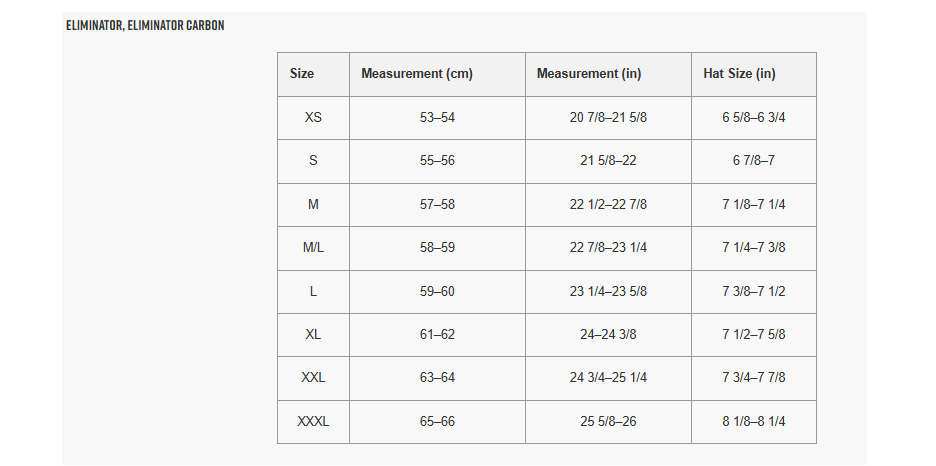Viewport: 936px width, 466px height.
Task: Select the 57–58 cm cell
Action: pos(437,205)
